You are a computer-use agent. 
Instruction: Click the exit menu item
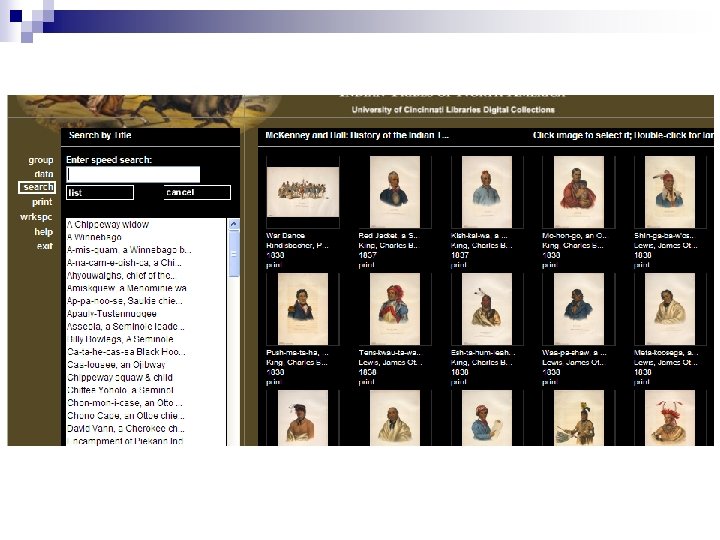pyautogui.click(x=45, y=246)
